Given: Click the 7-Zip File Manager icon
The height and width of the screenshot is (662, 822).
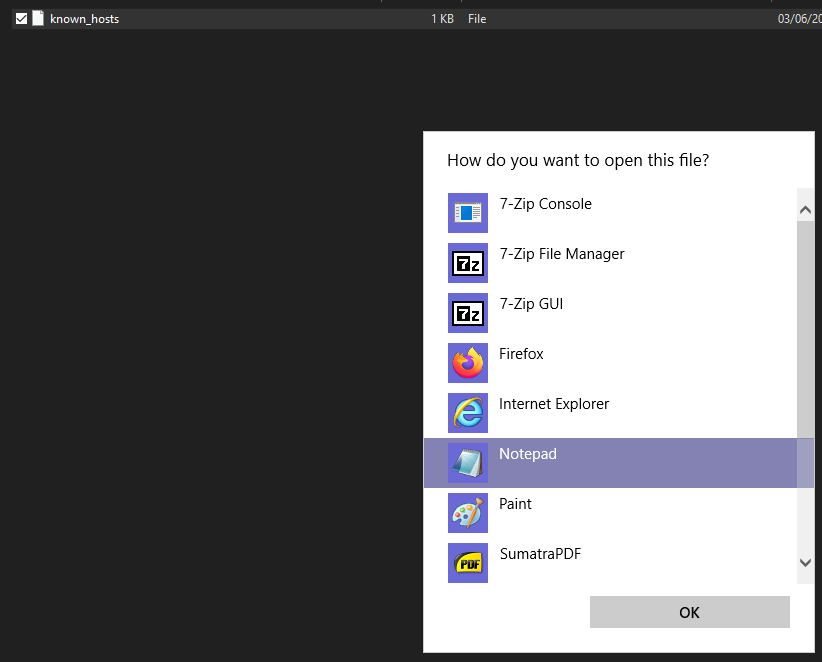Looking at the screenshot, I should click(467, 263).
